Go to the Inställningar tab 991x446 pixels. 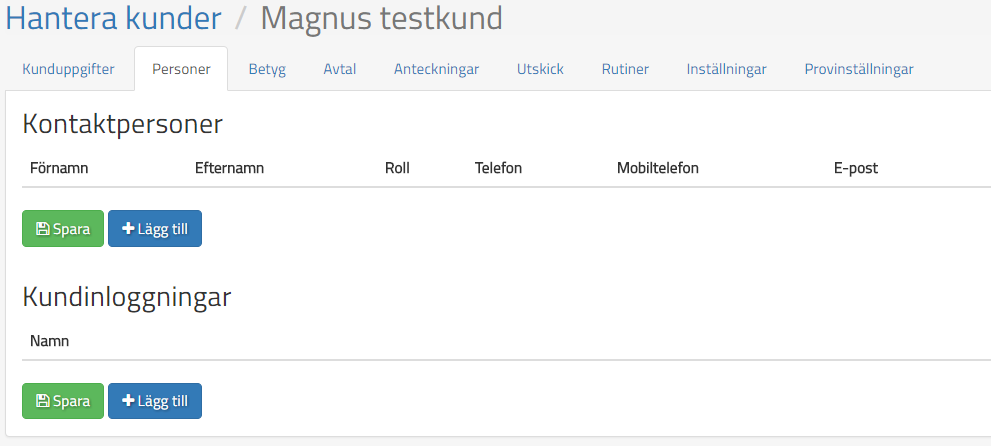[x=727, y=69]
